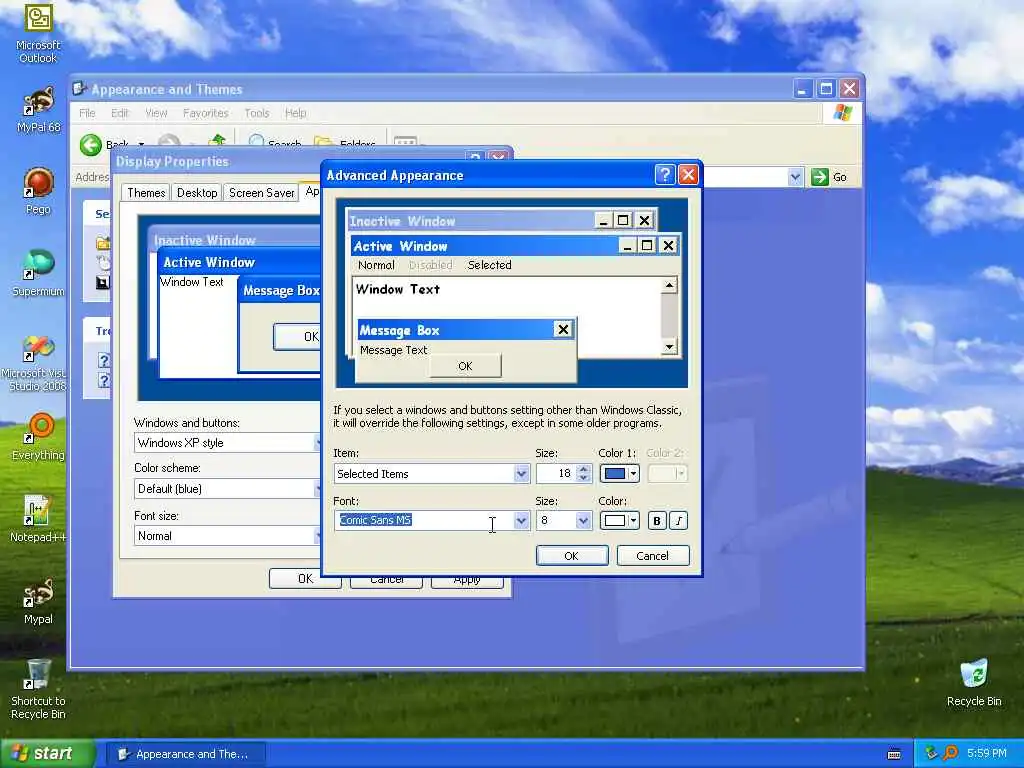1024x768 pixels.
Task: Toggle bold font button
Action: pos(656,520)
